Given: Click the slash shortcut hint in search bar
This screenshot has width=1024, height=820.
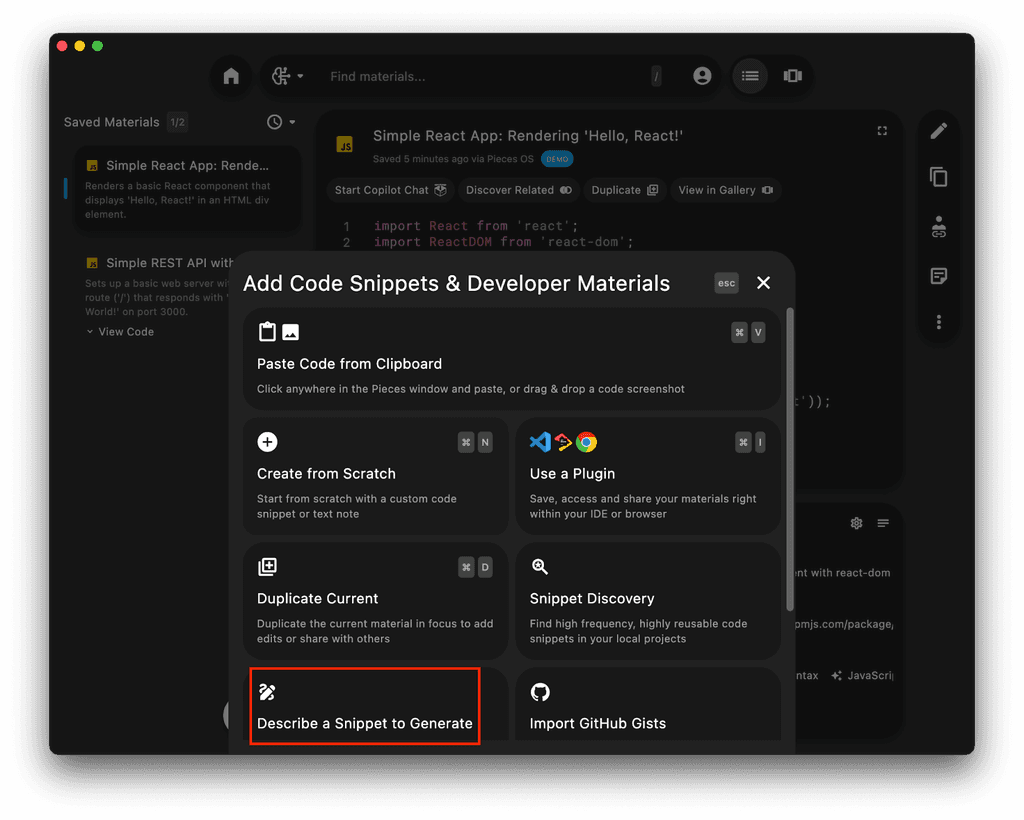Looking at the screenshot, I should click(656, 76).
